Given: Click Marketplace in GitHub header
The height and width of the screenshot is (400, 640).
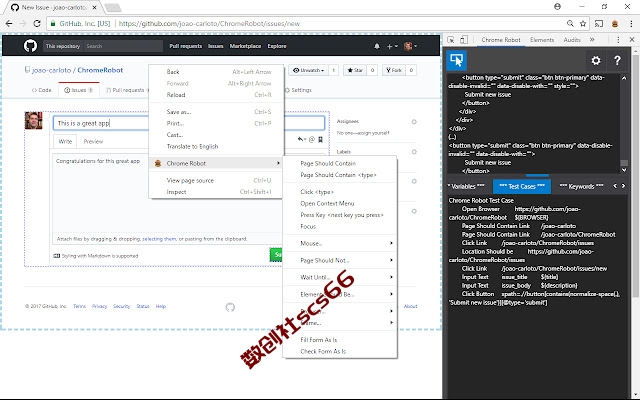Looking at the screenshot, I should (245, 46).
